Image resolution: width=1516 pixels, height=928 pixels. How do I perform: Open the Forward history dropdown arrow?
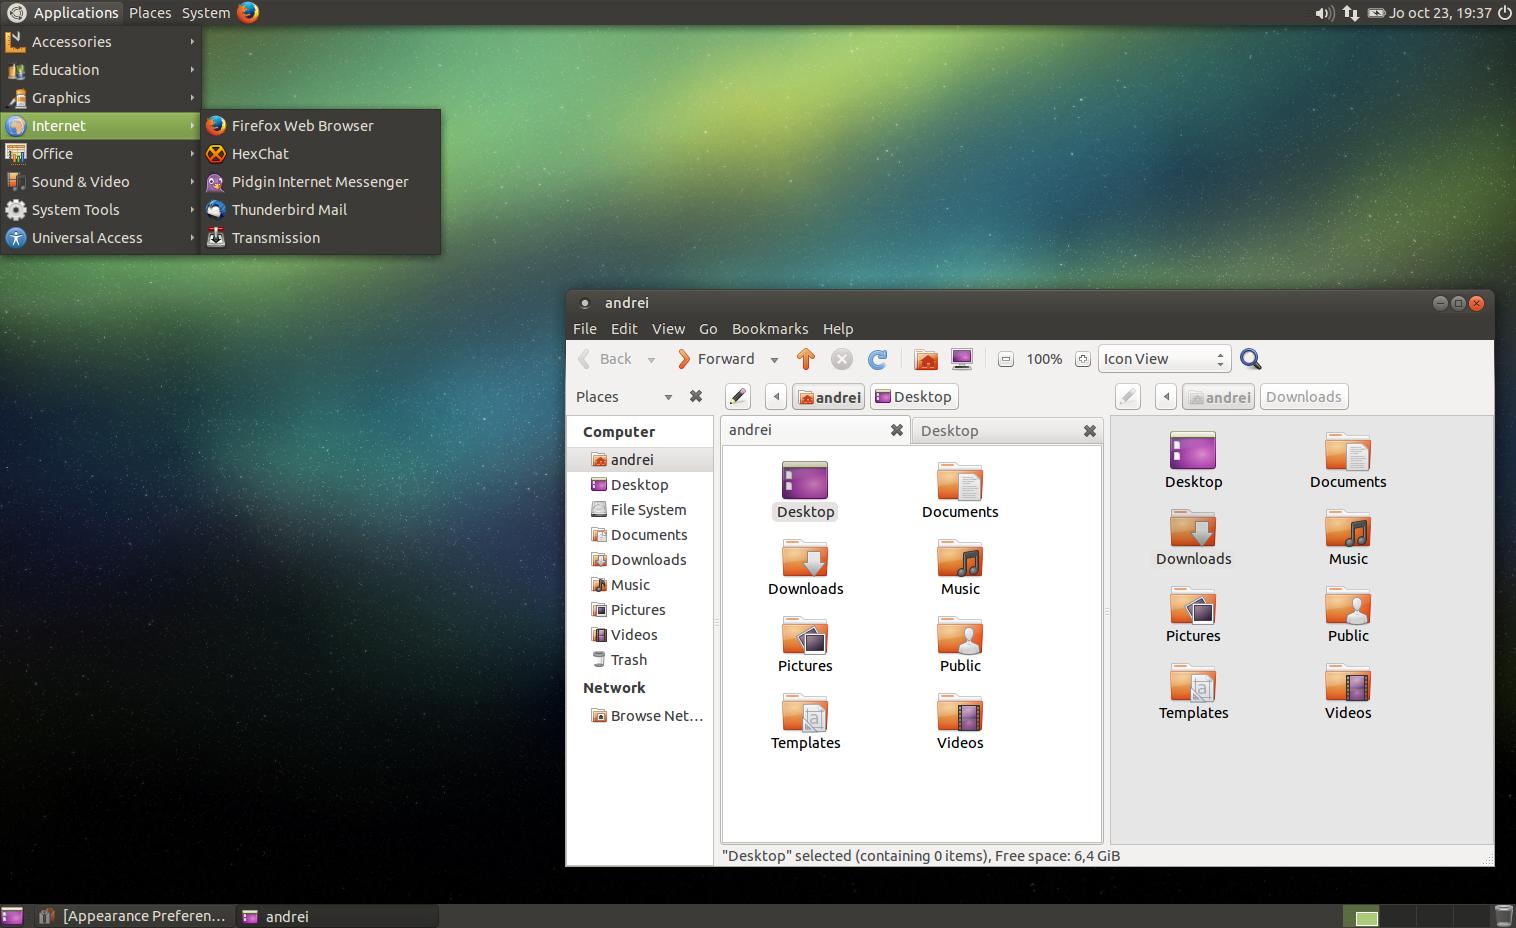pyautogui.click(x=774, y=360)
